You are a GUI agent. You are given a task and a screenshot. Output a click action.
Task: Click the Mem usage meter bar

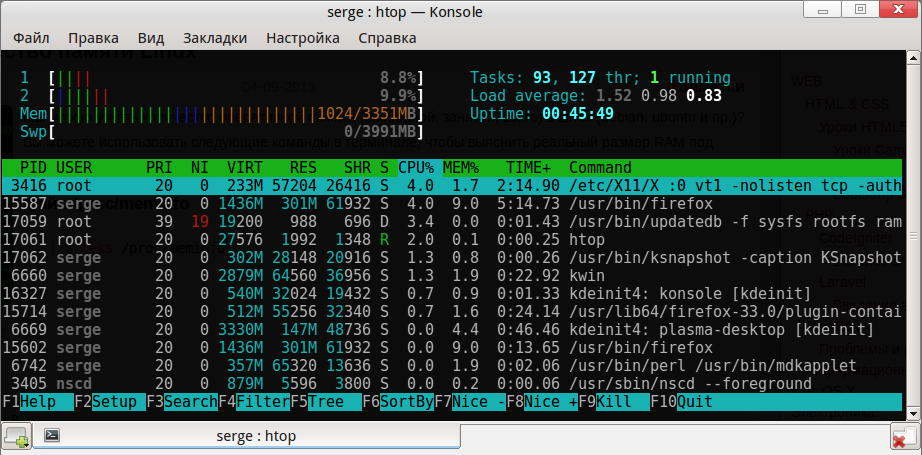[x=236, y=114]
